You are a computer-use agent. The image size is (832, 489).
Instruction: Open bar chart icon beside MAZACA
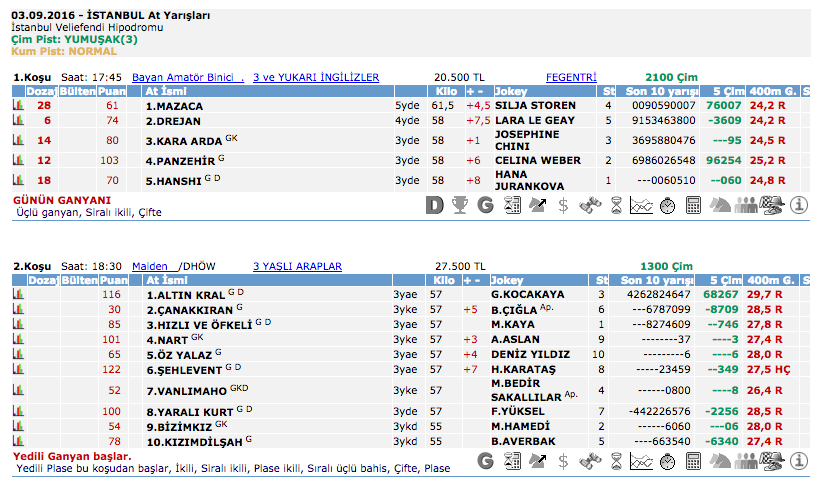(18, 105)
